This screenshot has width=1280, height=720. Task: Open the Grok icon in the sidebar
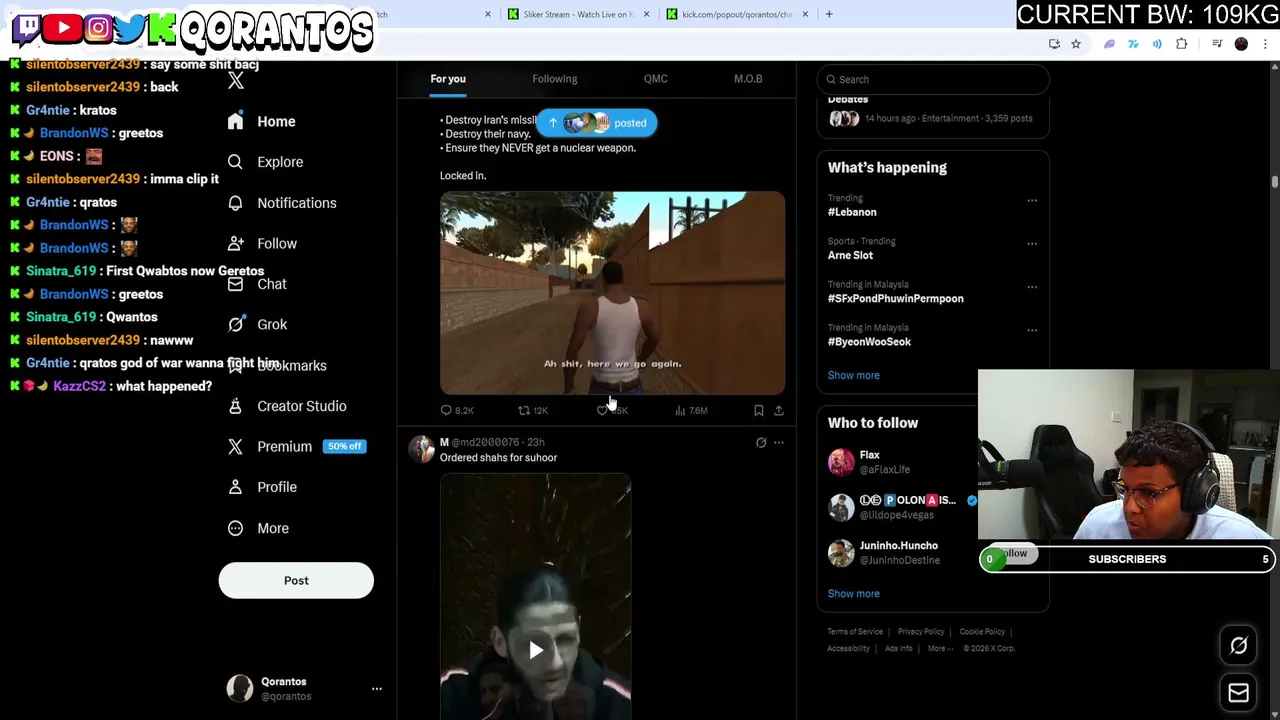235,324
